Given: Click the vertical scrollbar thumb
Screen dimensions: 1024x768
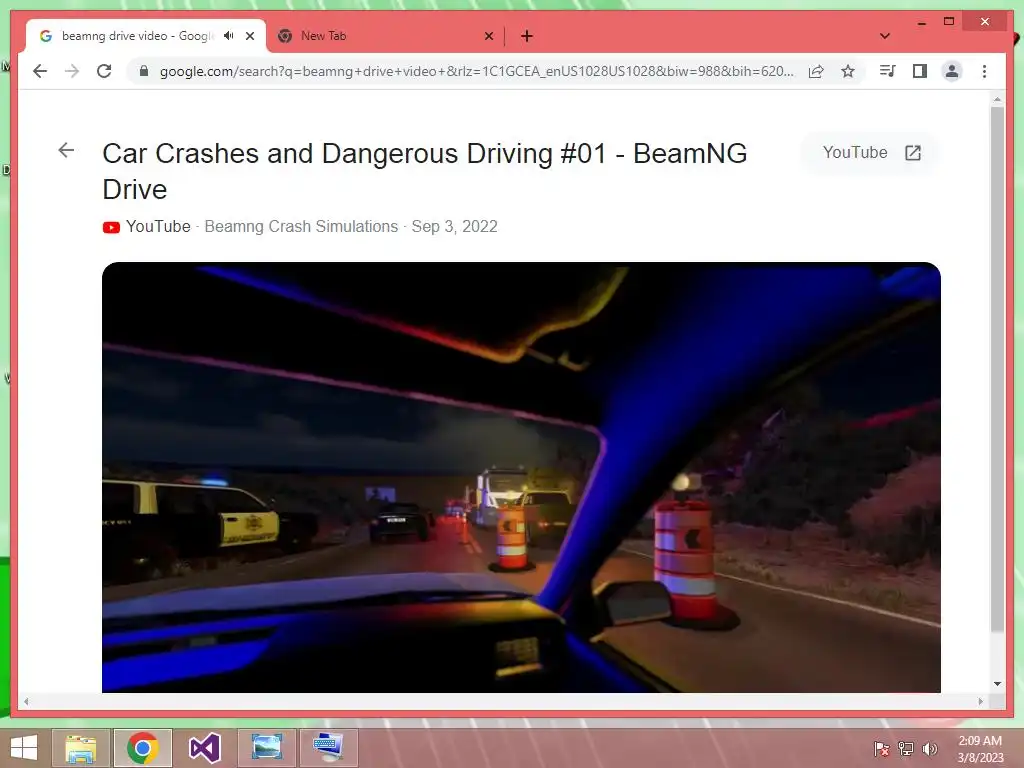Looking at the screenshot, I should click(997, 369).
